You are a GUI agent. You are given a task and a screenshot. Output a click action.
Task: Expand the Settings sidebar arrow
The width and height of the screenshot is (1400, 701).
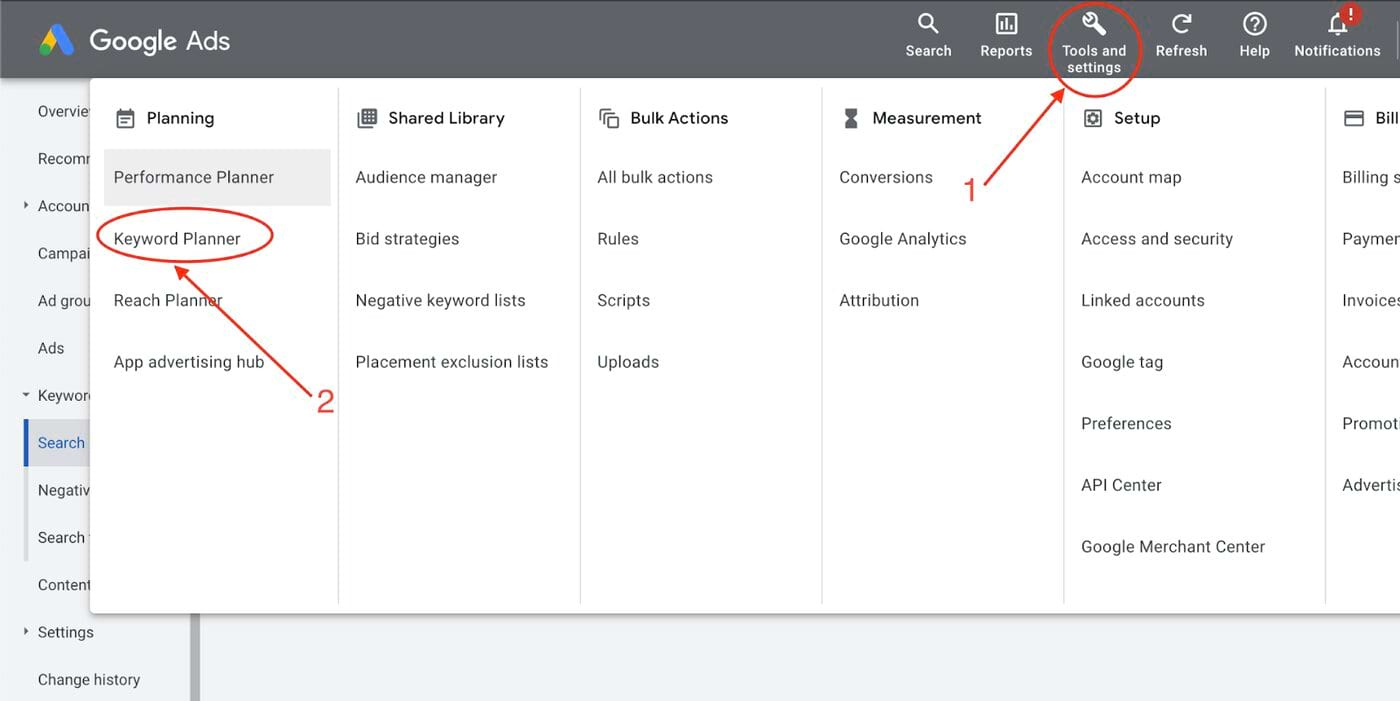[x=26, y=632]
